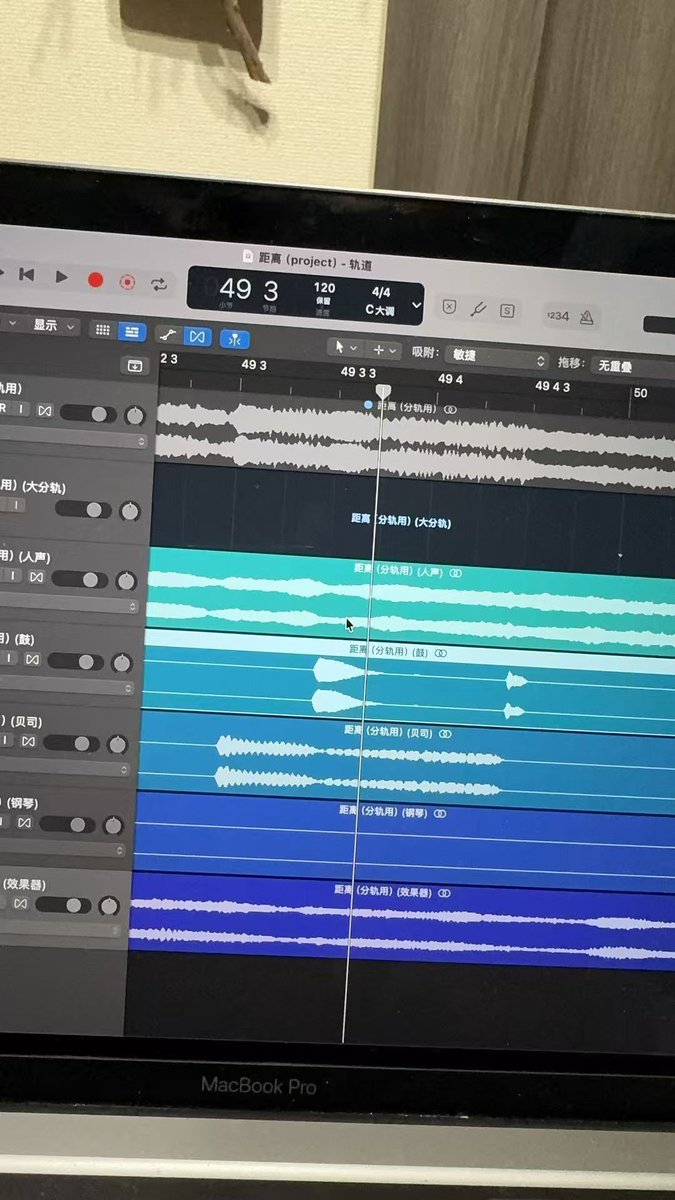This screenshot has width=675, height=1200.
Task: Click the 49 3 position display
Action: (x=249, y=290)
